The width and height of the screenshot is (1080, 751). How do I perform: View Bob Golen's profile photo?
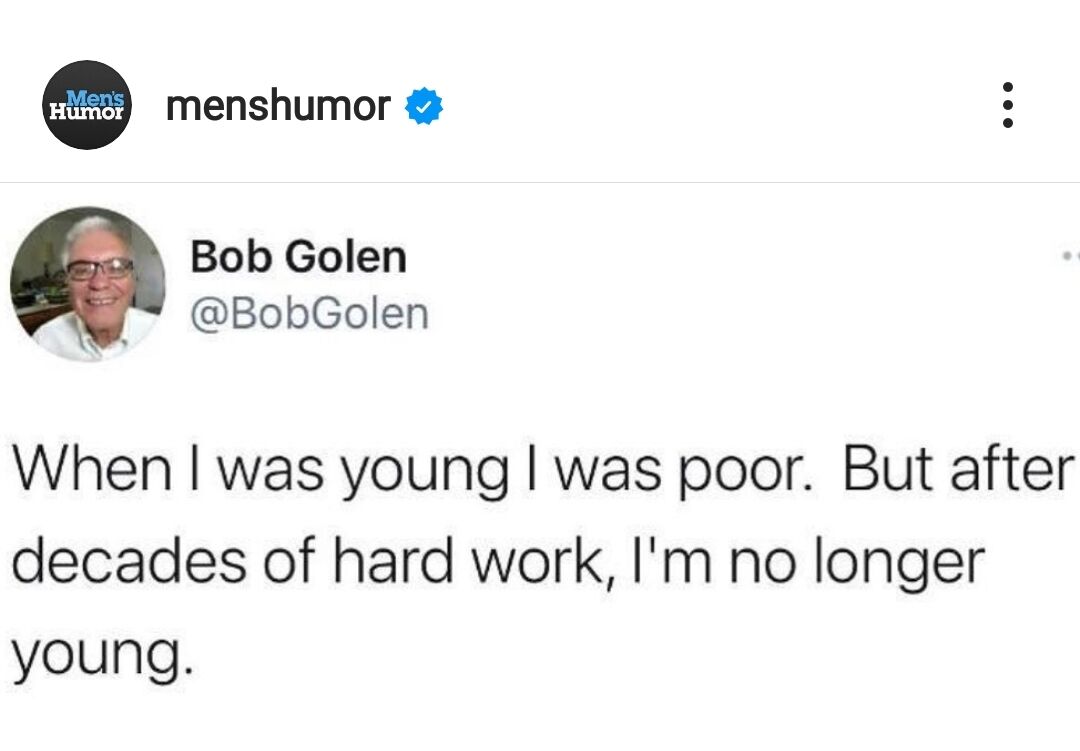[87, 284]
